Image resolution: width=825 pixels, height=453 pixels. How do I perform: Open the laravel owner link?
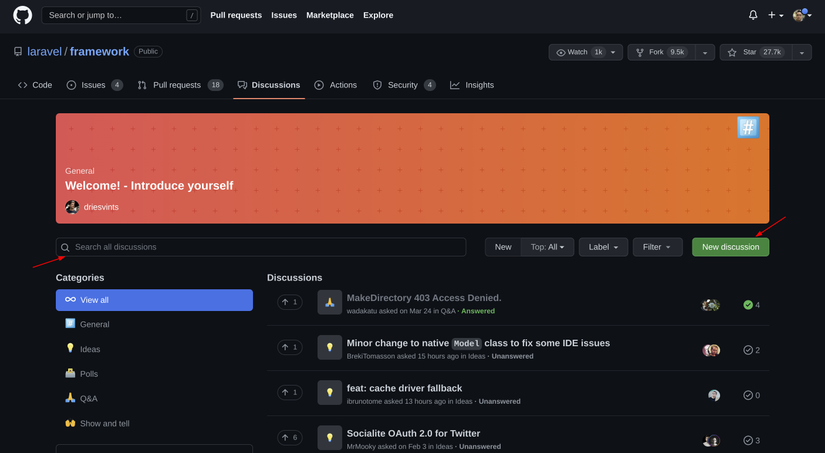coord(44,52)
